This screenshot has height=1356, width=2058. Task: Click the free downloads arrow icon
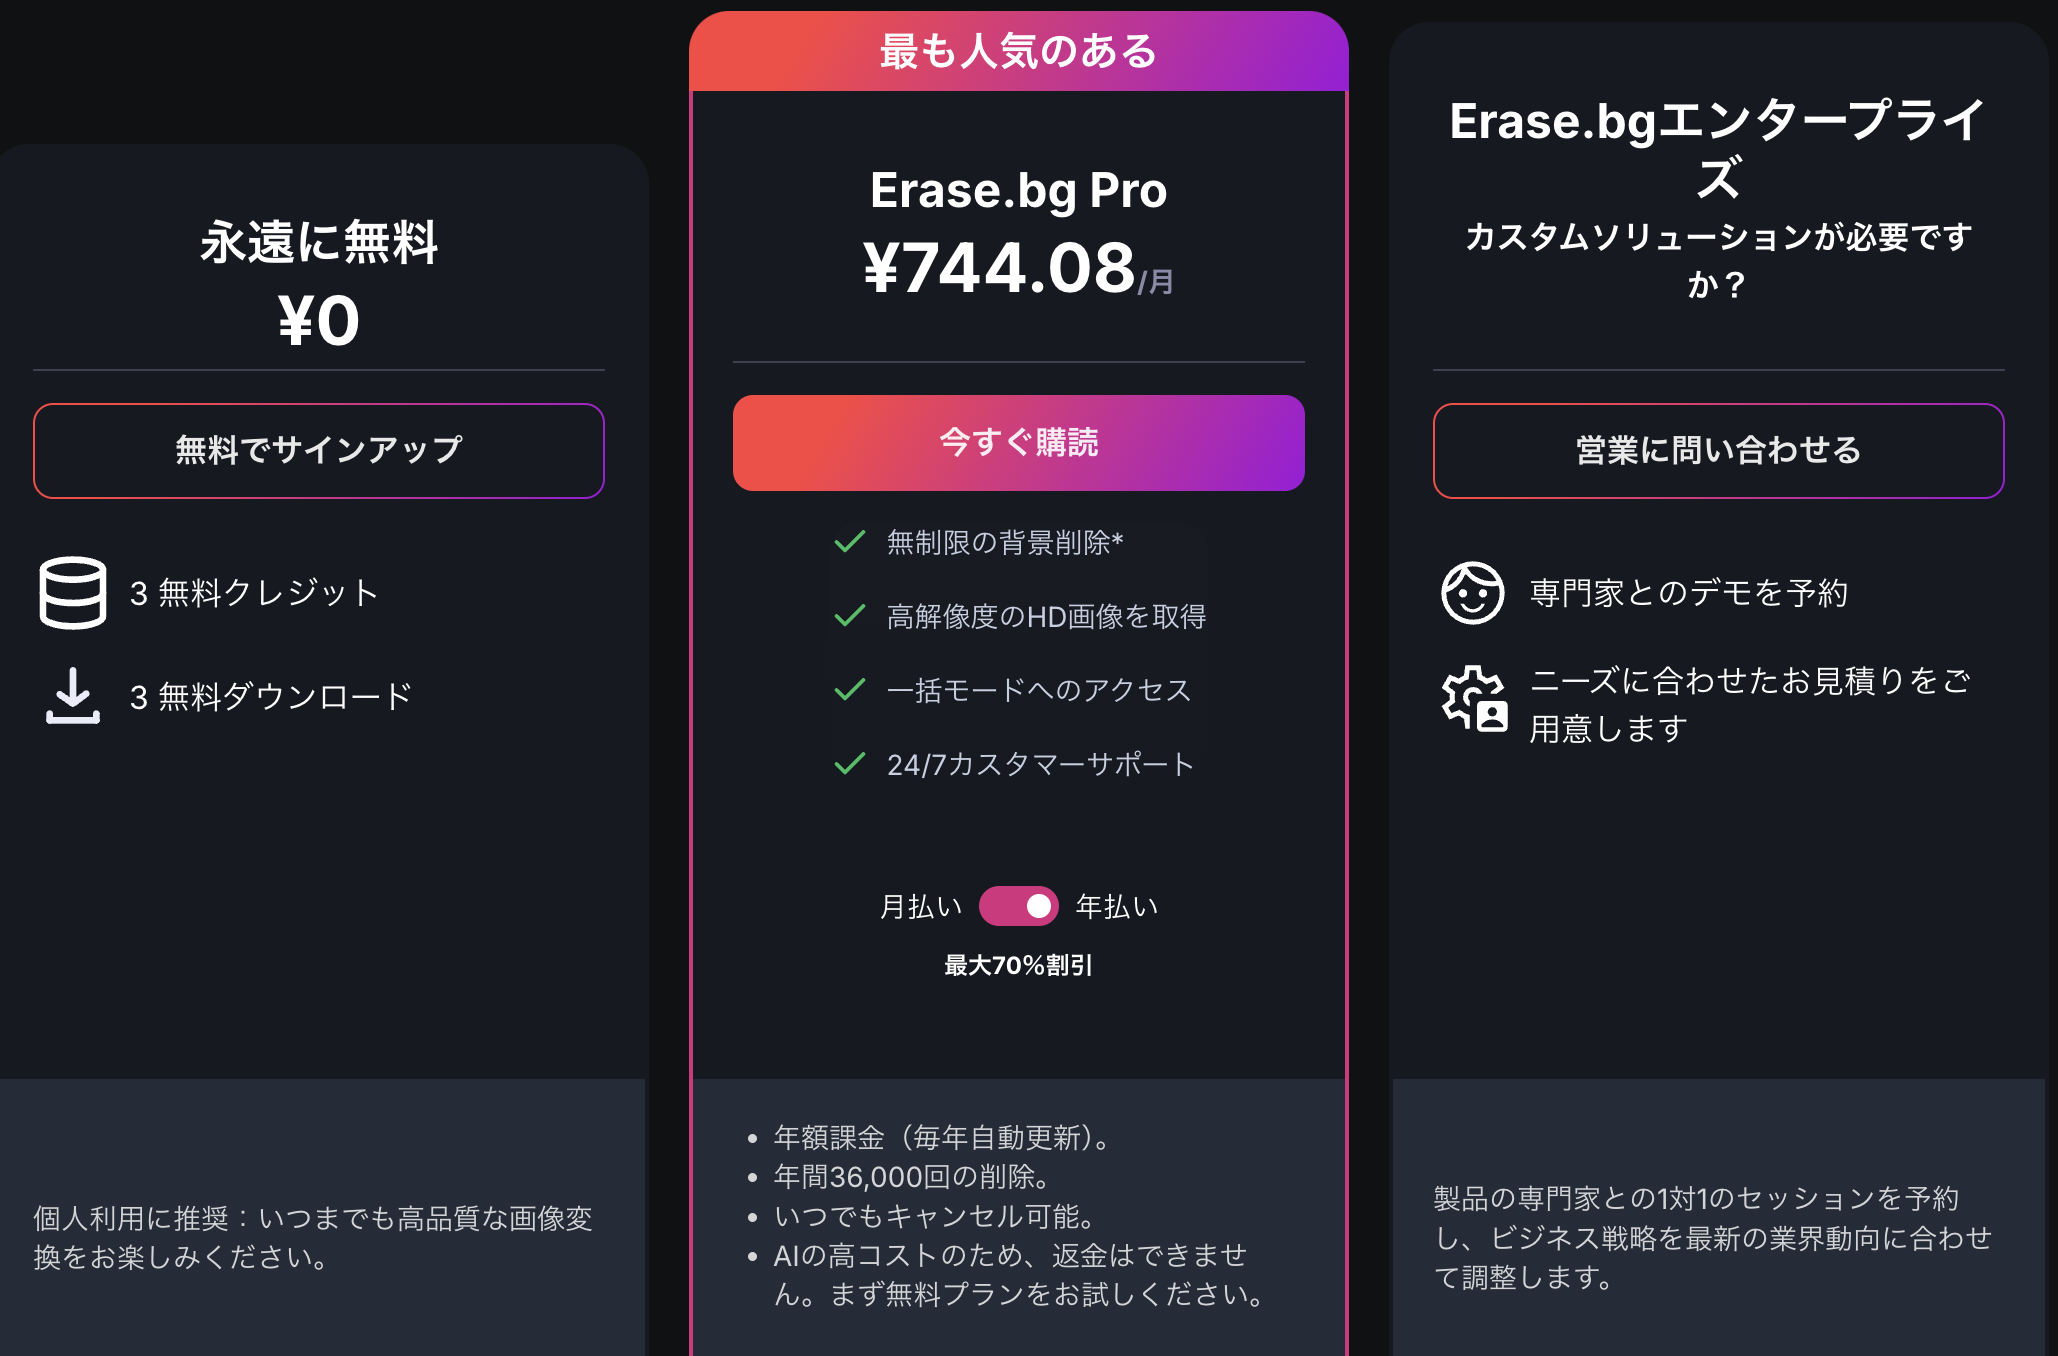[x=73, y=696]
